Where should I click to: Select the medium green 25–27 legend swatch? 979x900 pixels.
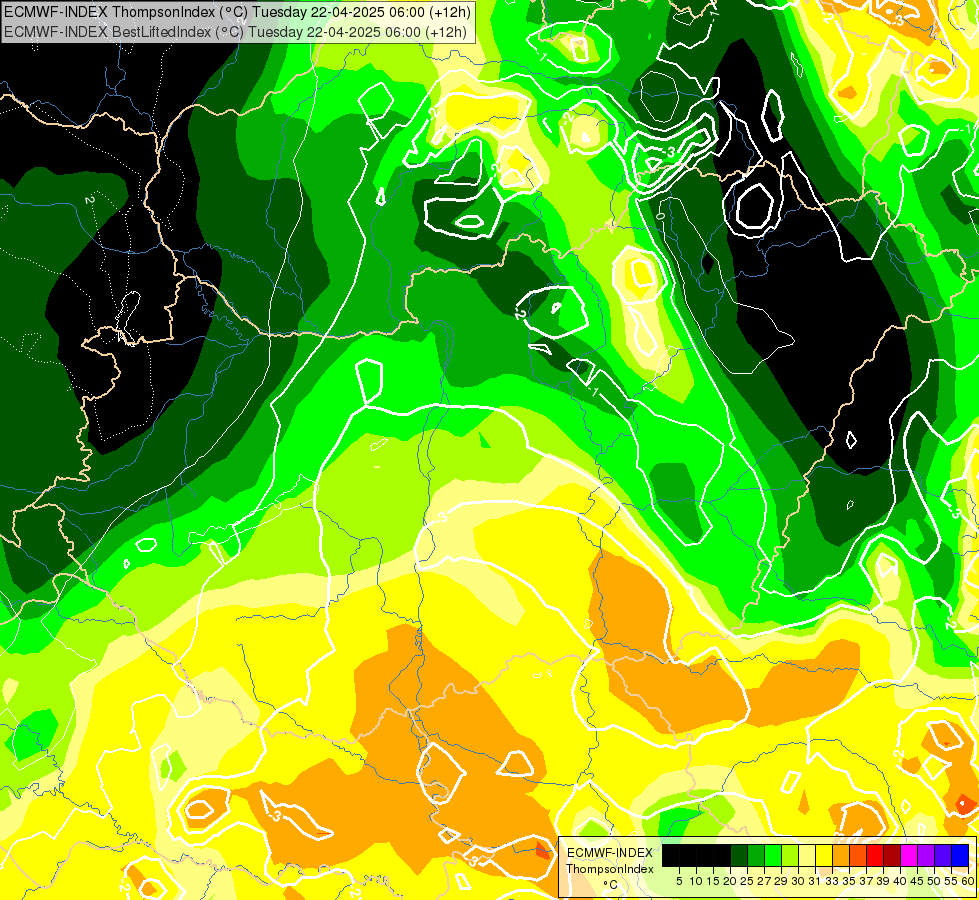pos(755,856)
